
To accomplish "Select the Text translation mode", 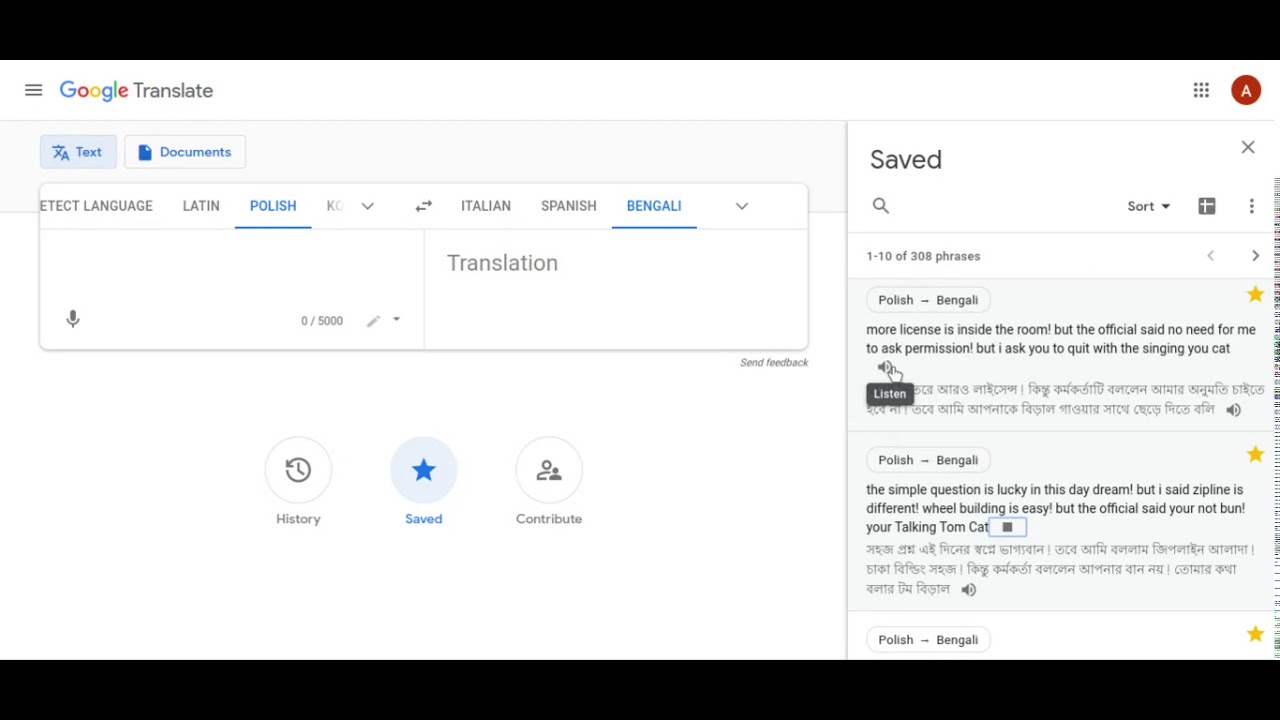I will pyautogui.click(x=78, y=152).
